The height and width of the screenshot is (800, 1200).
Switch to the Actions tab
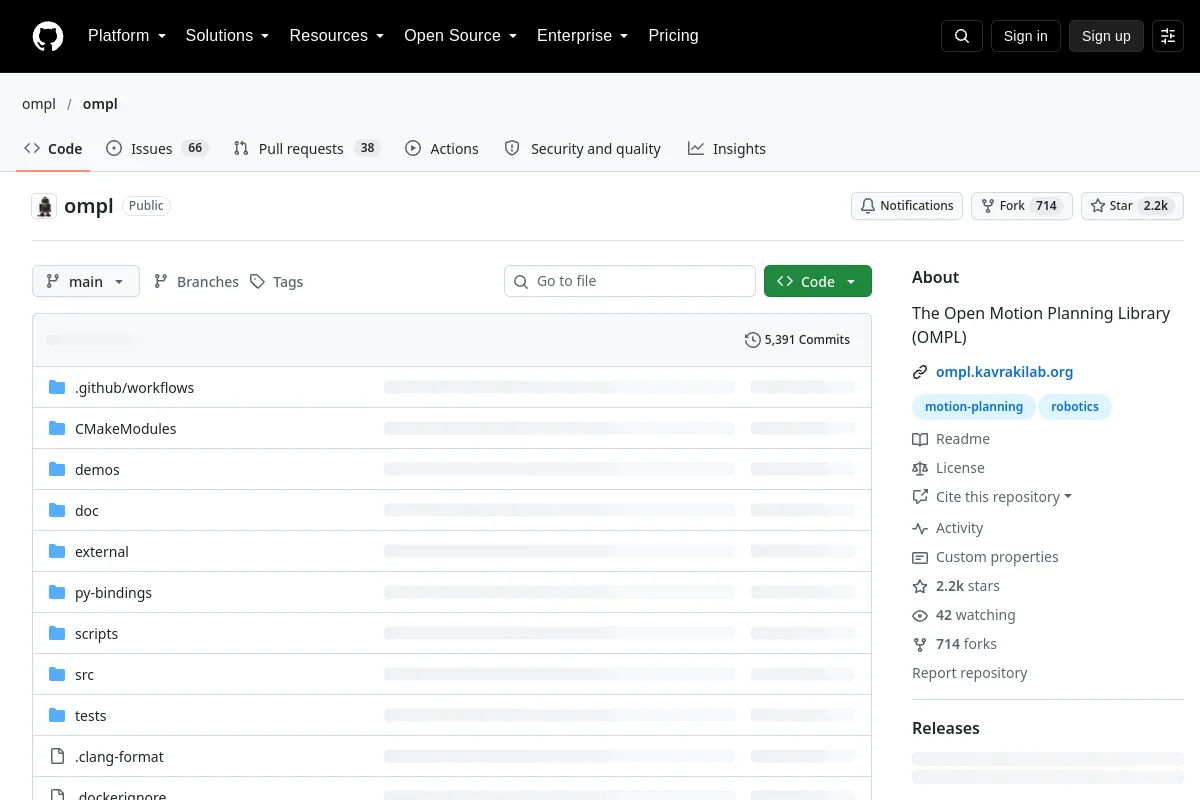442,148
